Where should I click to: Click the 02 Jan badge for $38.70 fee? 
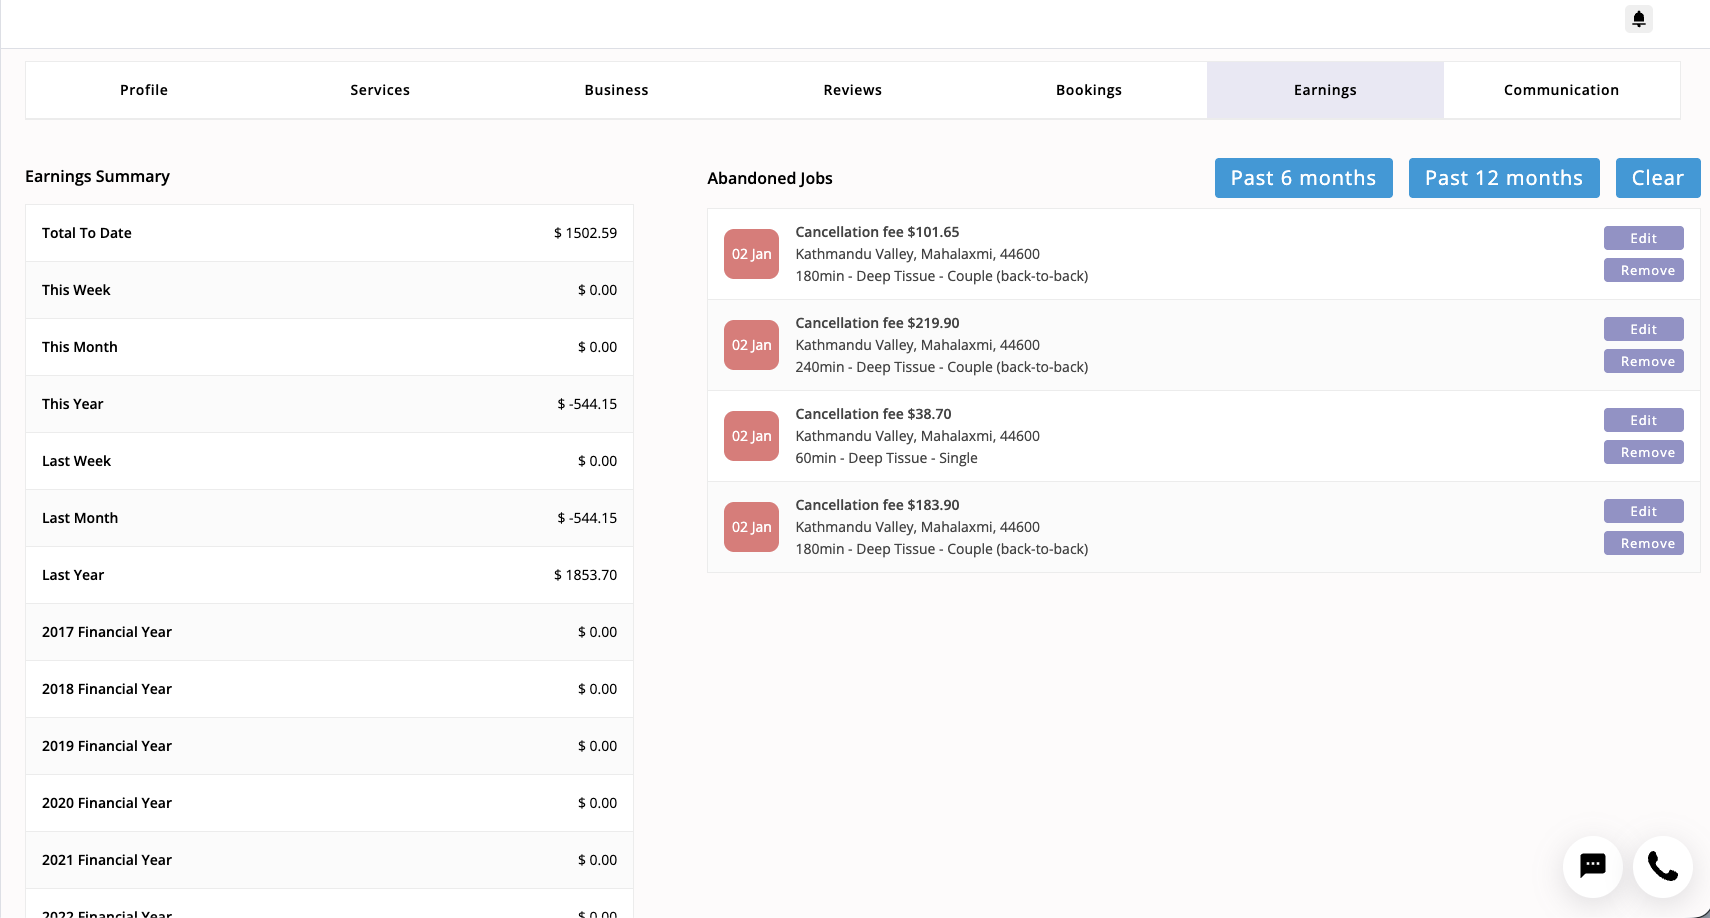(751, 436)
